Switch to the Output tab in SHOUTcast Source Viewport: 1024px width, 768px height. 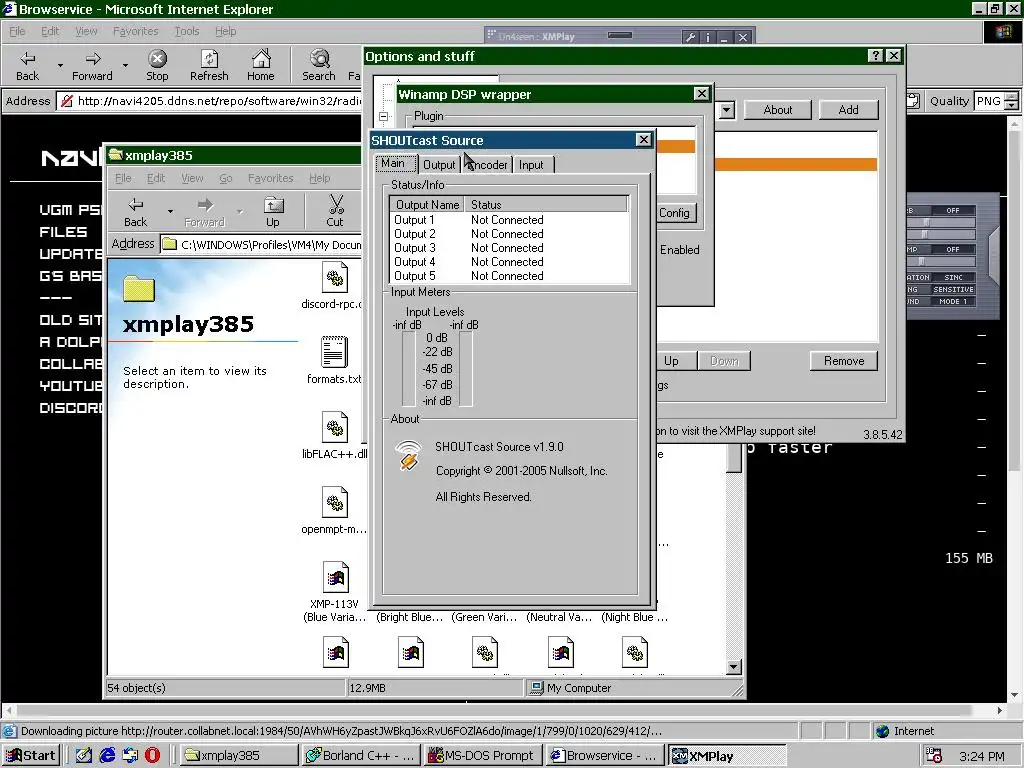(439, 165)
